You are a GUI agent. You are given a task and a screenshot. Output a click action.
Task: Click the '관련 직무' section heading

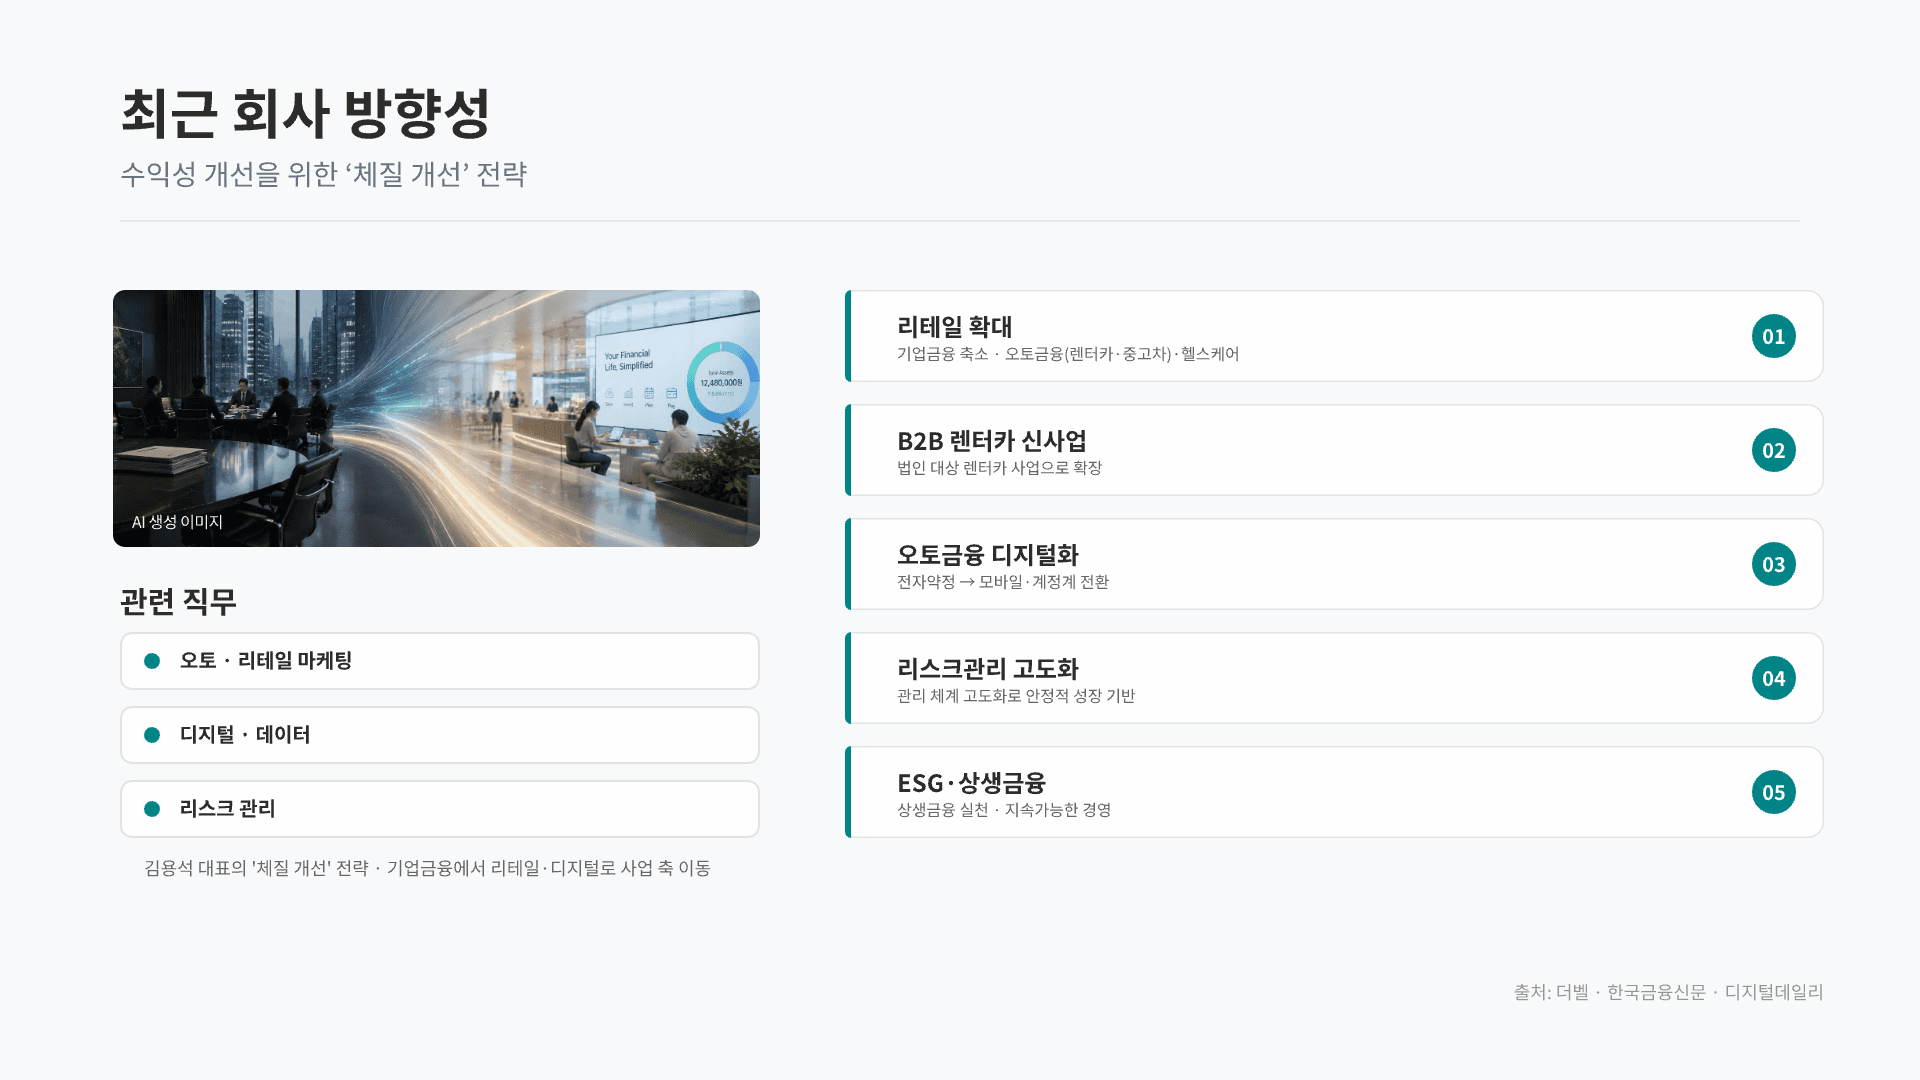pyautogui.click(x=178, y=601)
